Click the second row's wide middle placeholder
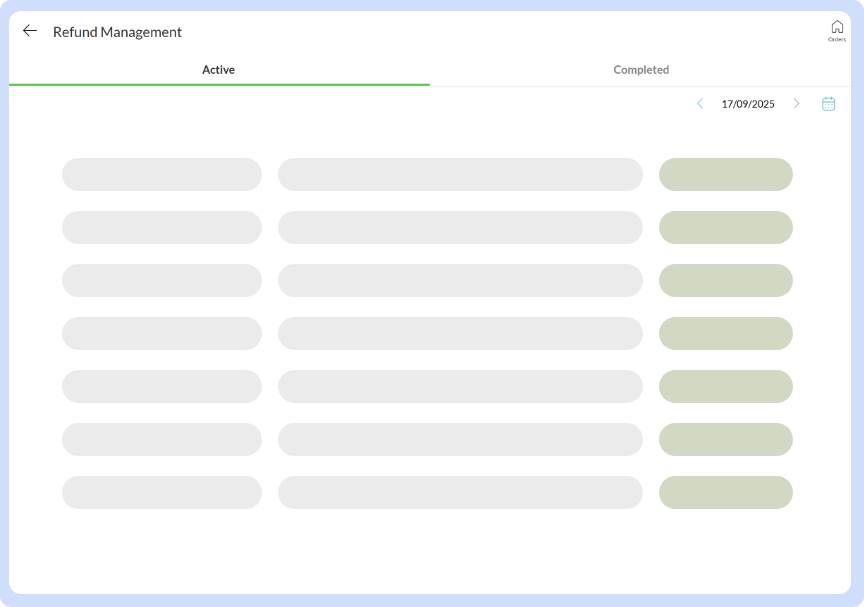 click(x=460, y=227)
